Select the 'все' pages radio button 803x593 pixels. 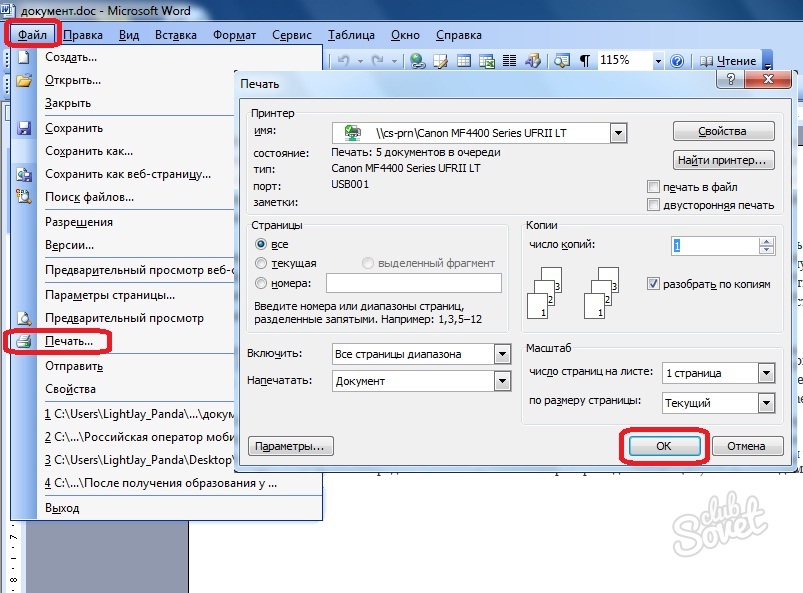[261, 244]
